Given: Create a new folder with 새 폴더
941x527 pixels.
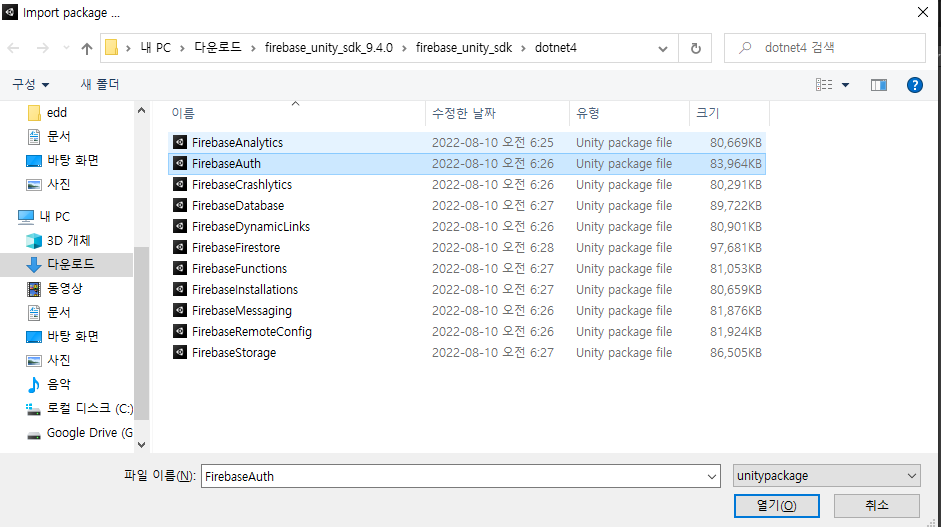Looking at the screenshot, I should (100, 85).
